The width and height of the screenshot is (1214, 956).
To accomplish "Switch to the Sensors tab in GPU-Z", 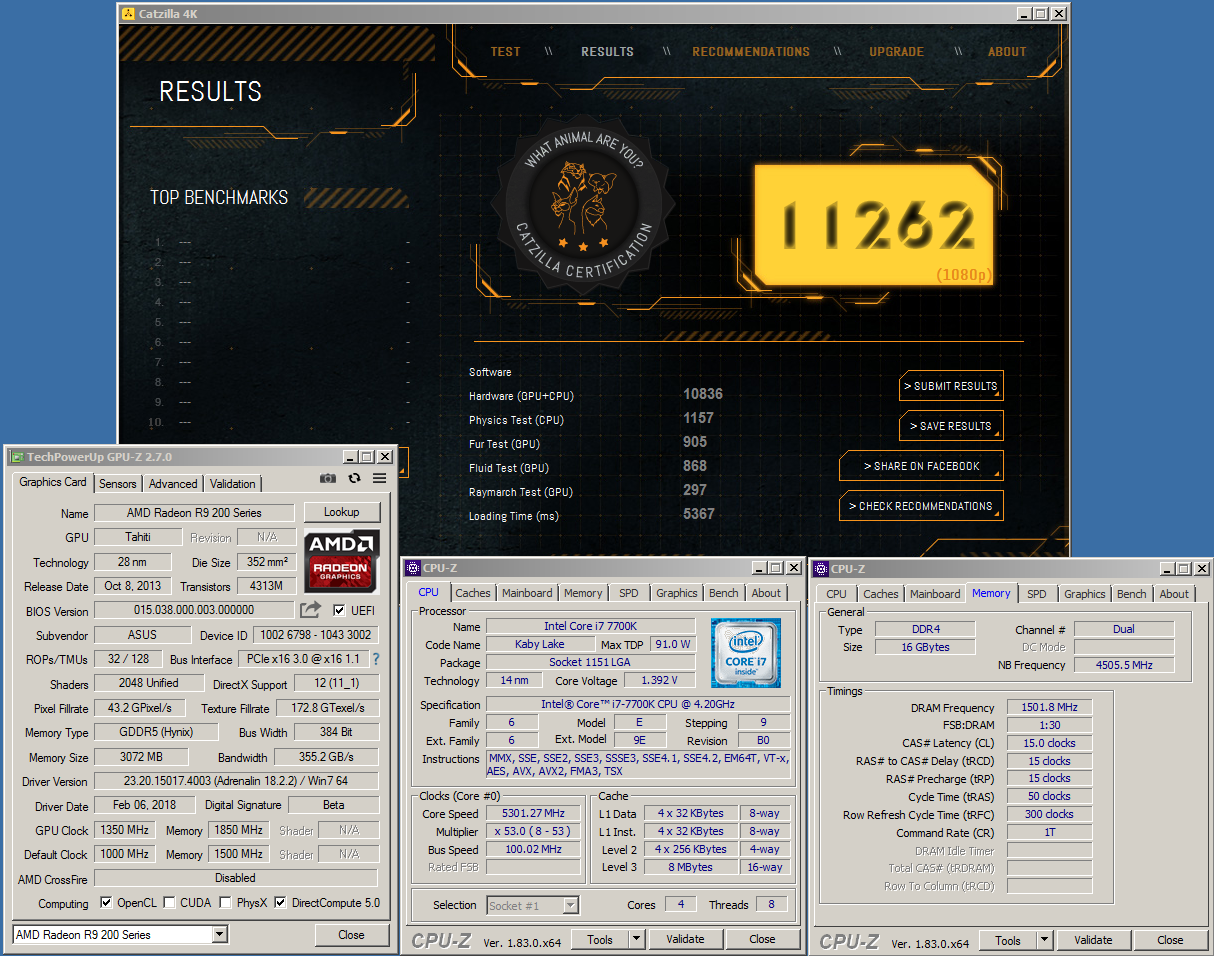I will [x=117, y=483].
